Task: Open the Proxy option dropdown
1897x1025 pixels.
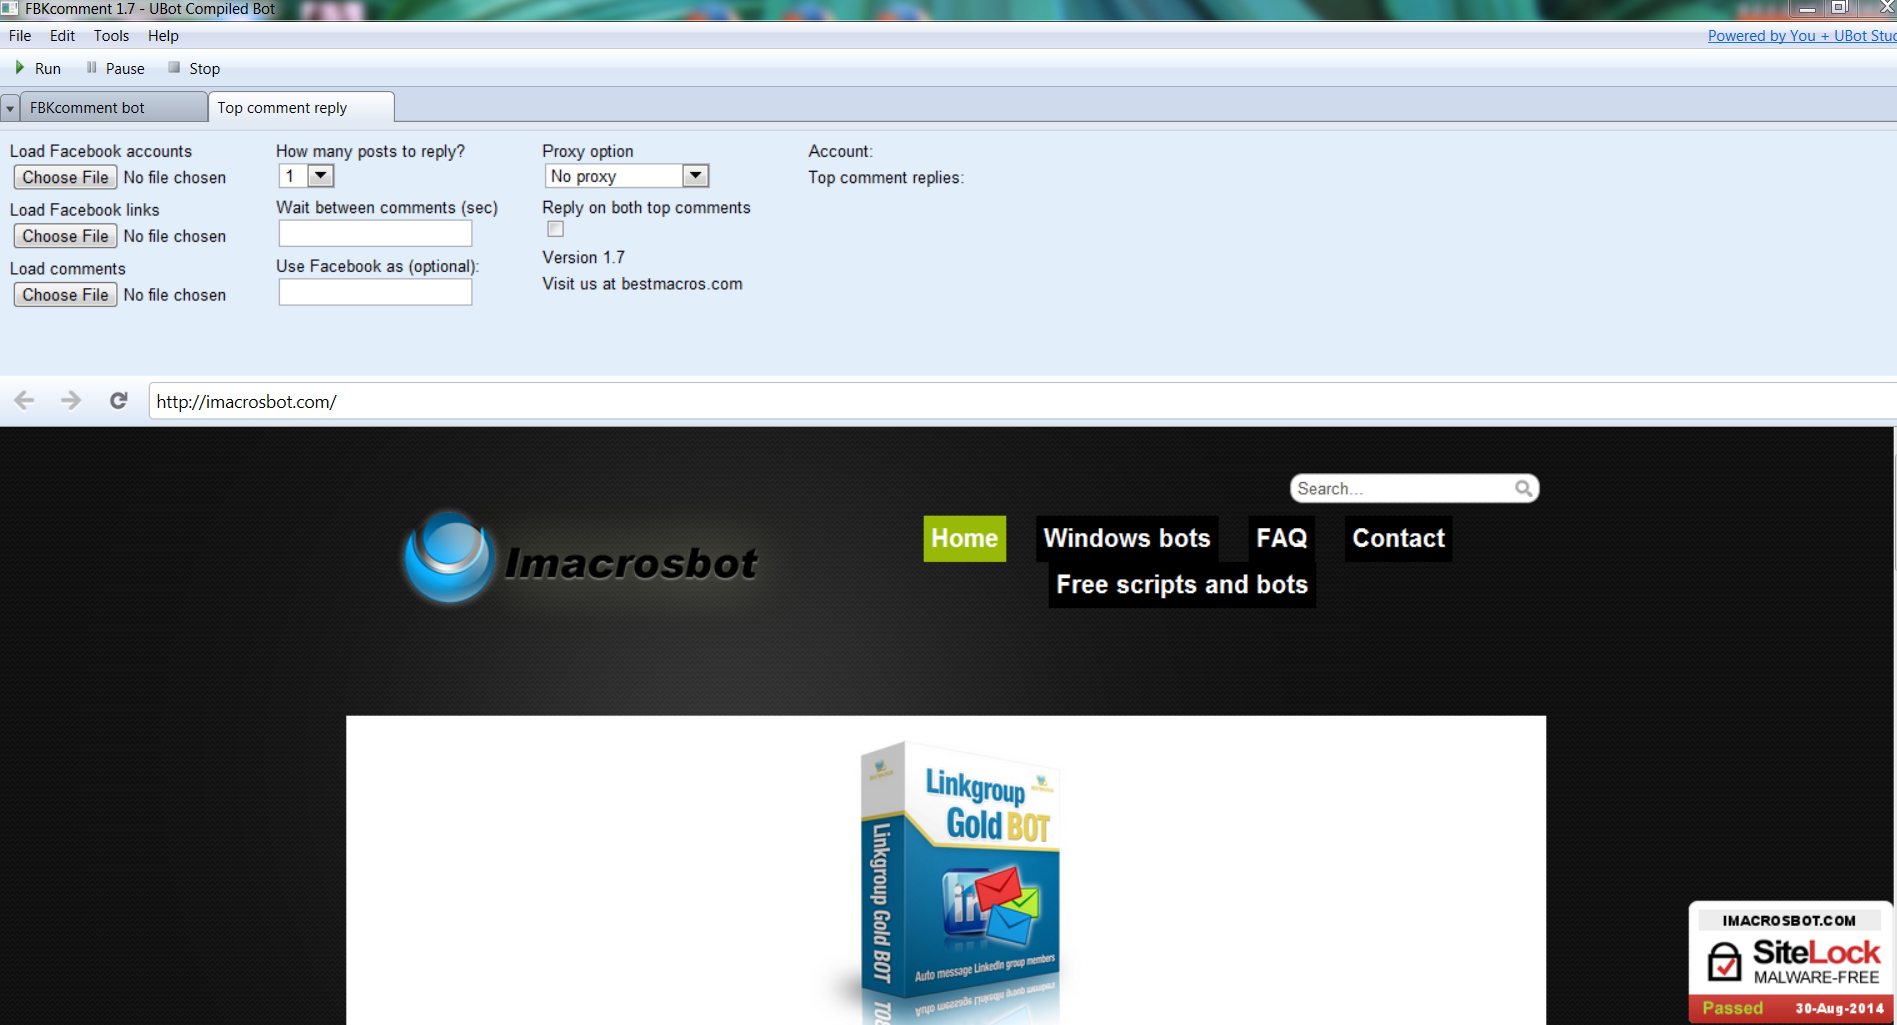Action: (x=695, y=176)
